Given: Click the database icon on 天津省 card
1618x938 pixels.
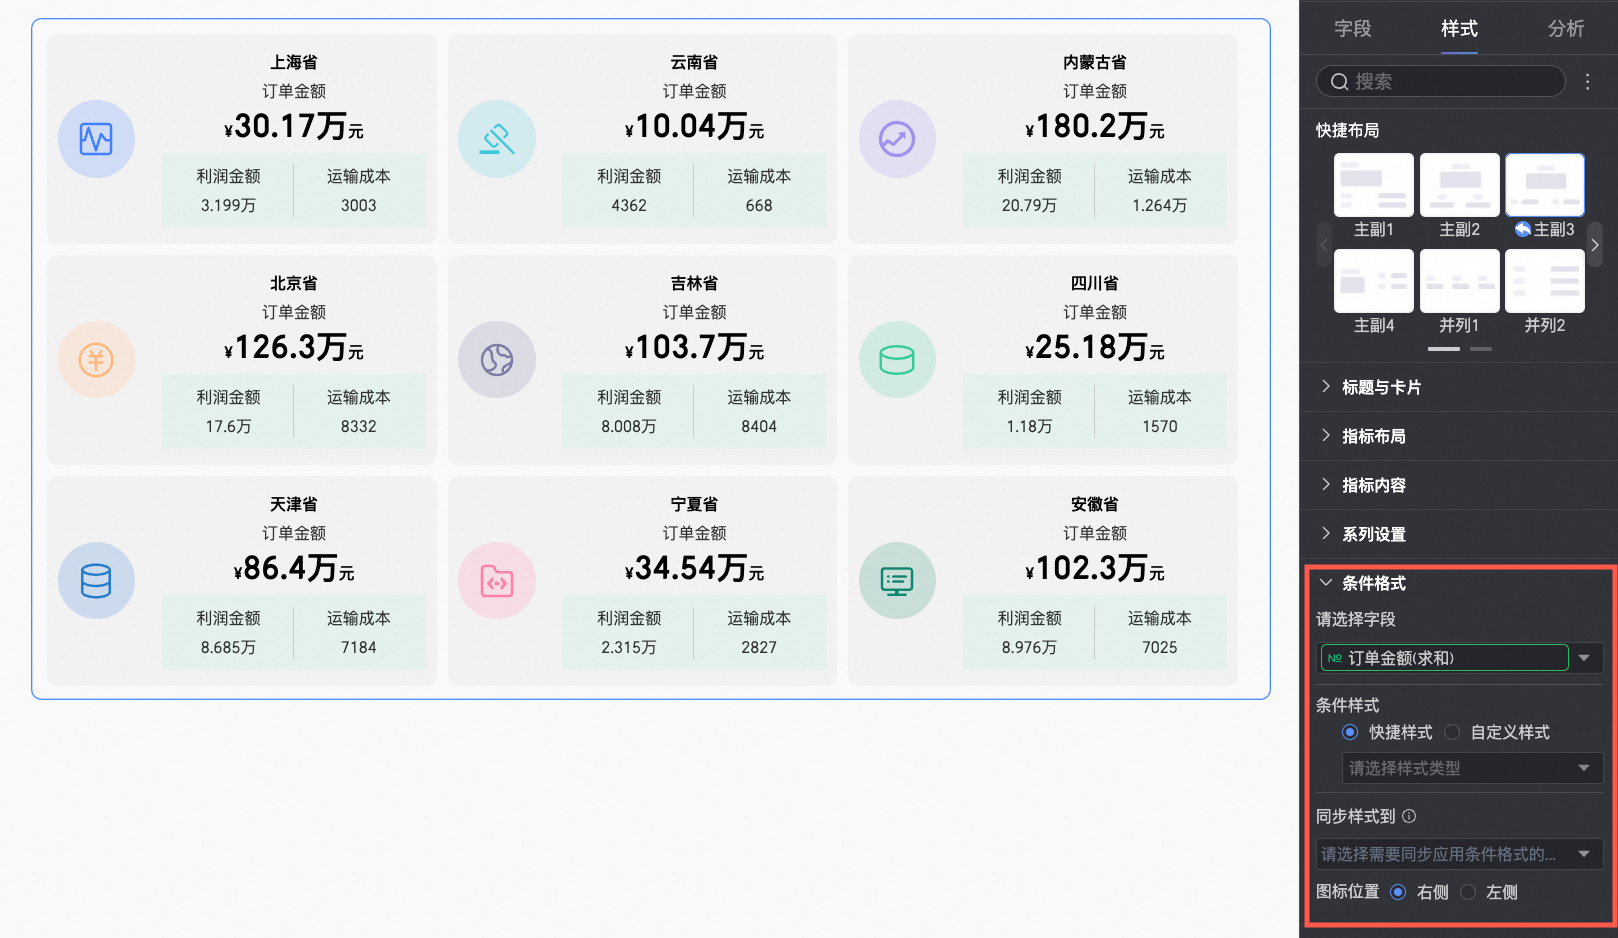Looking at the screenshot, I should [96, 581].
